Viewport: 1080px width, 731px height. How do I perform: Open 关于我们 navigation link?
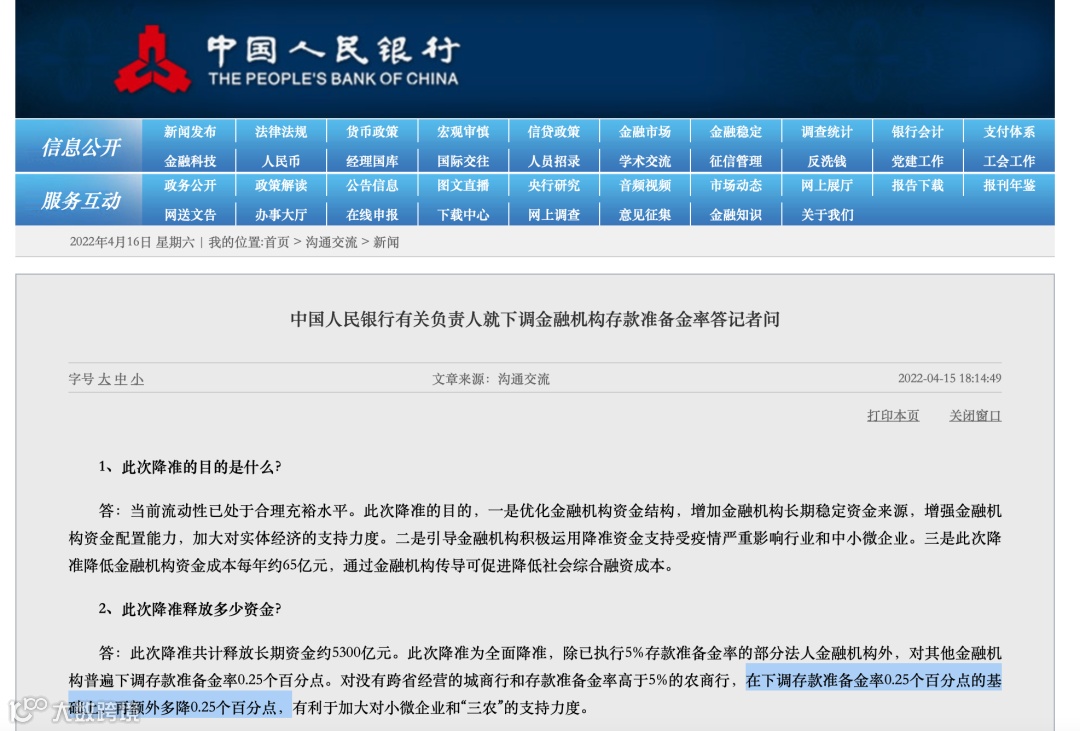point(827,215)
